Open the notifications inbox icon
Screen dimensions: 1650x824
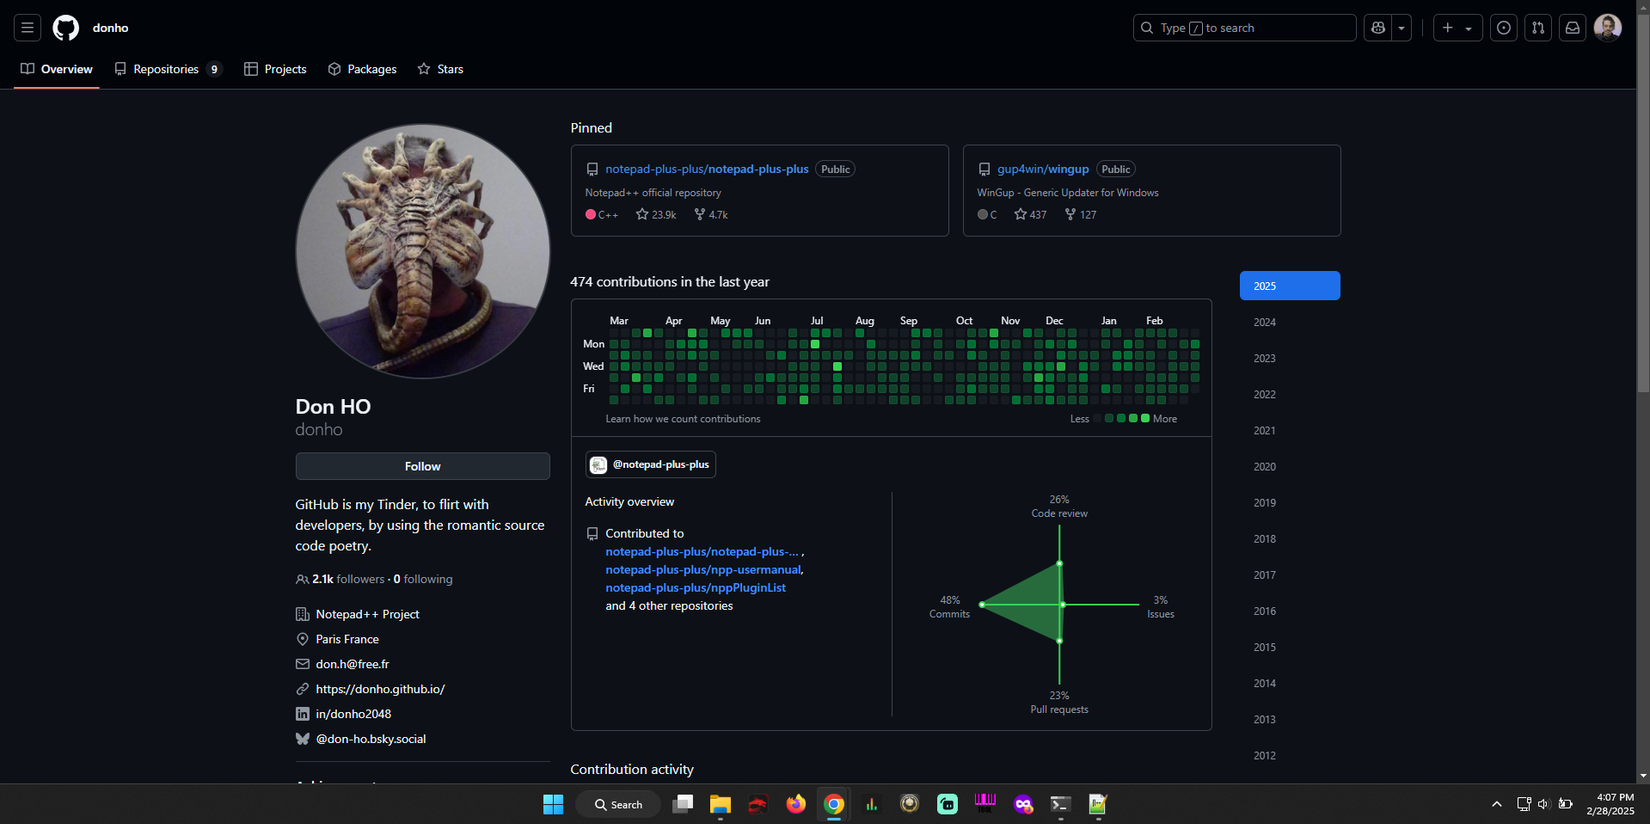point(1572,28)
